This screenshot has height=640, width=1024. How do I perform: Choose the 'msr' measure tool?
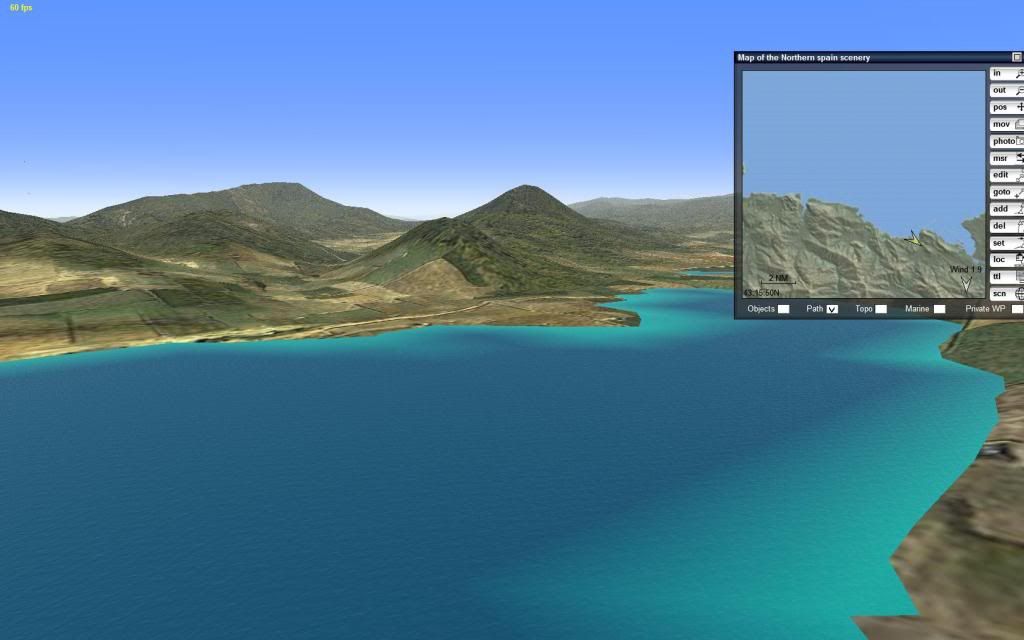tap(1007, 158)
